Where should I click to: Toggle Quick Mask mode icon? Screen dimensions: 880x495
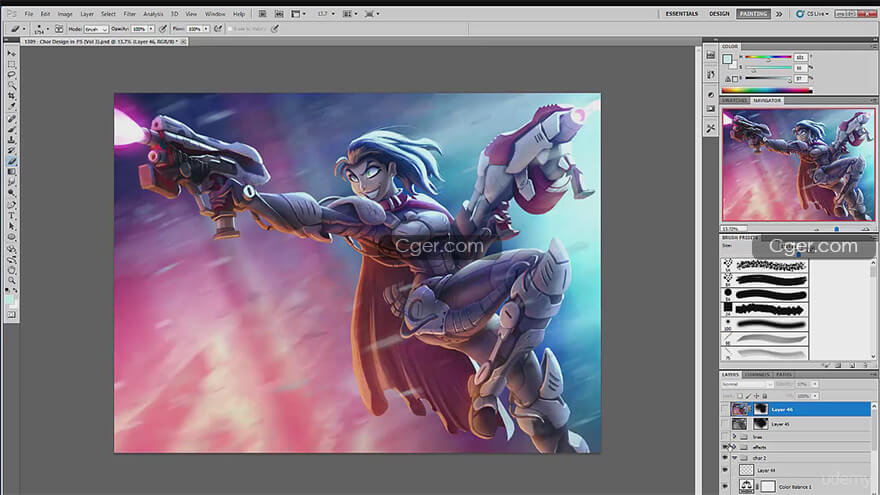[x=11, y=315]
